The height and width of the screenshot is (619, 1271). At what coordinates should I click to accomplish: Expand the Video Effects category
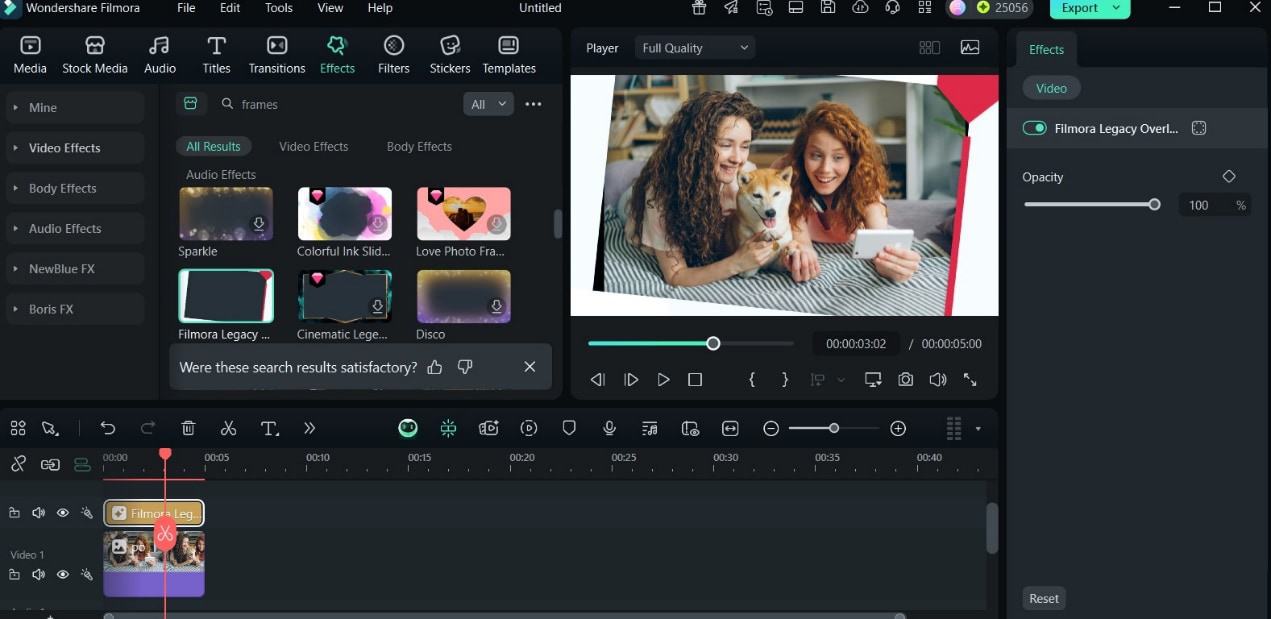pyautogui.click(x=75, y=148)
